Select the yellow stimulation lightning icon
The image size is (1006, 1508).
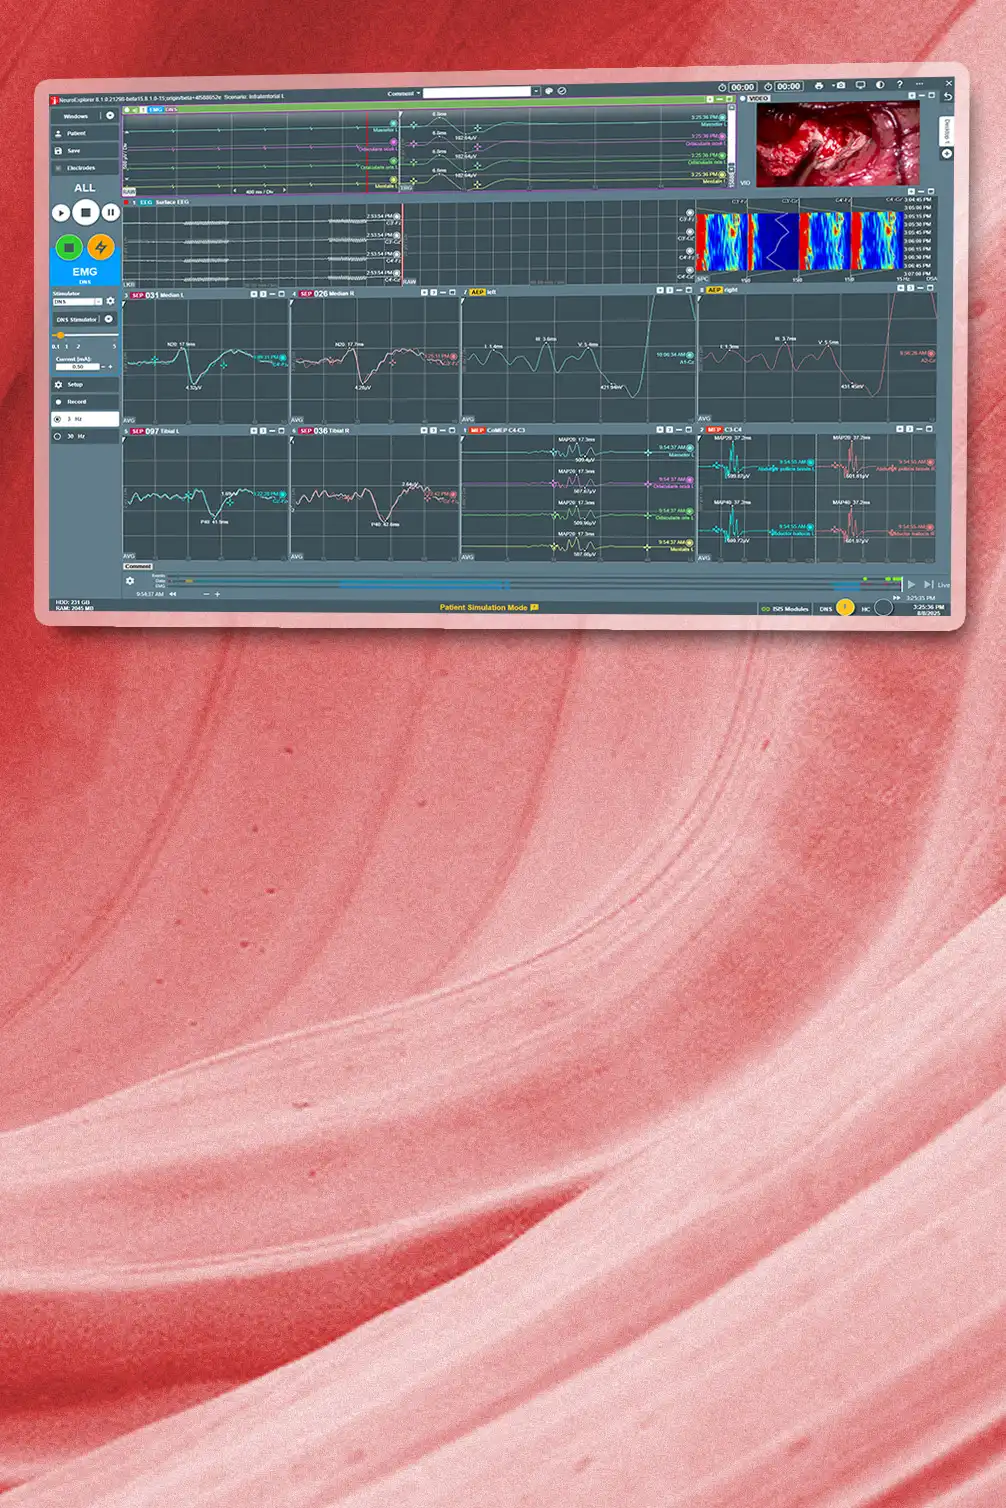pyautogui.click(x=101, y=246)
